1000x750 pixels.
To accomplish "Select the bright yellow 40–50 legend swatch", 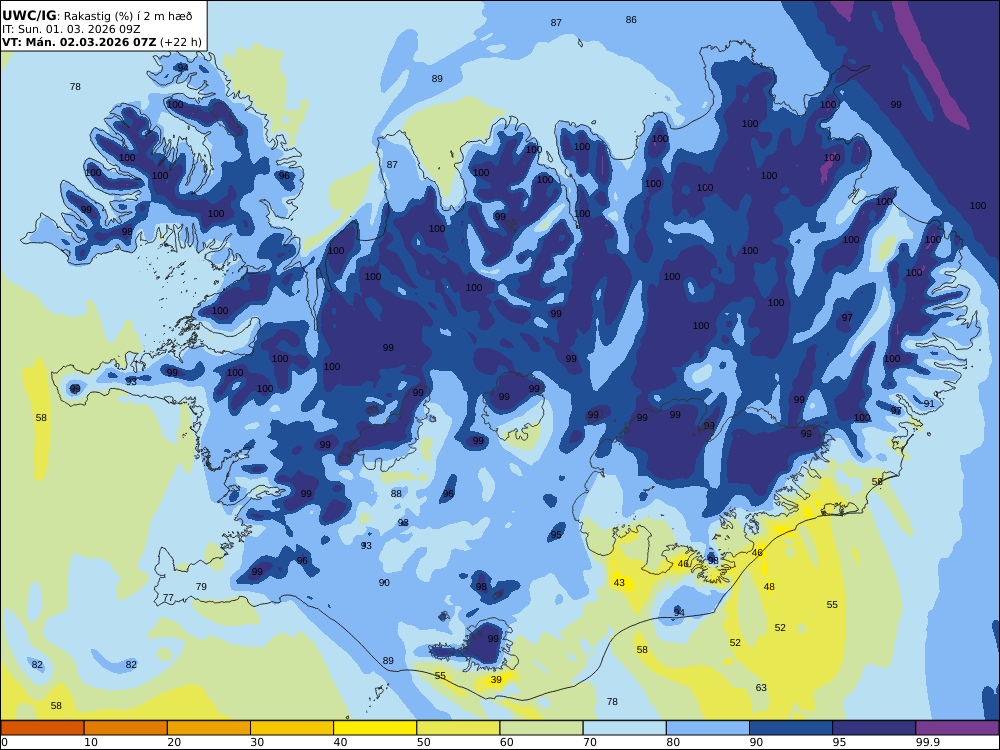I will 375,728.
